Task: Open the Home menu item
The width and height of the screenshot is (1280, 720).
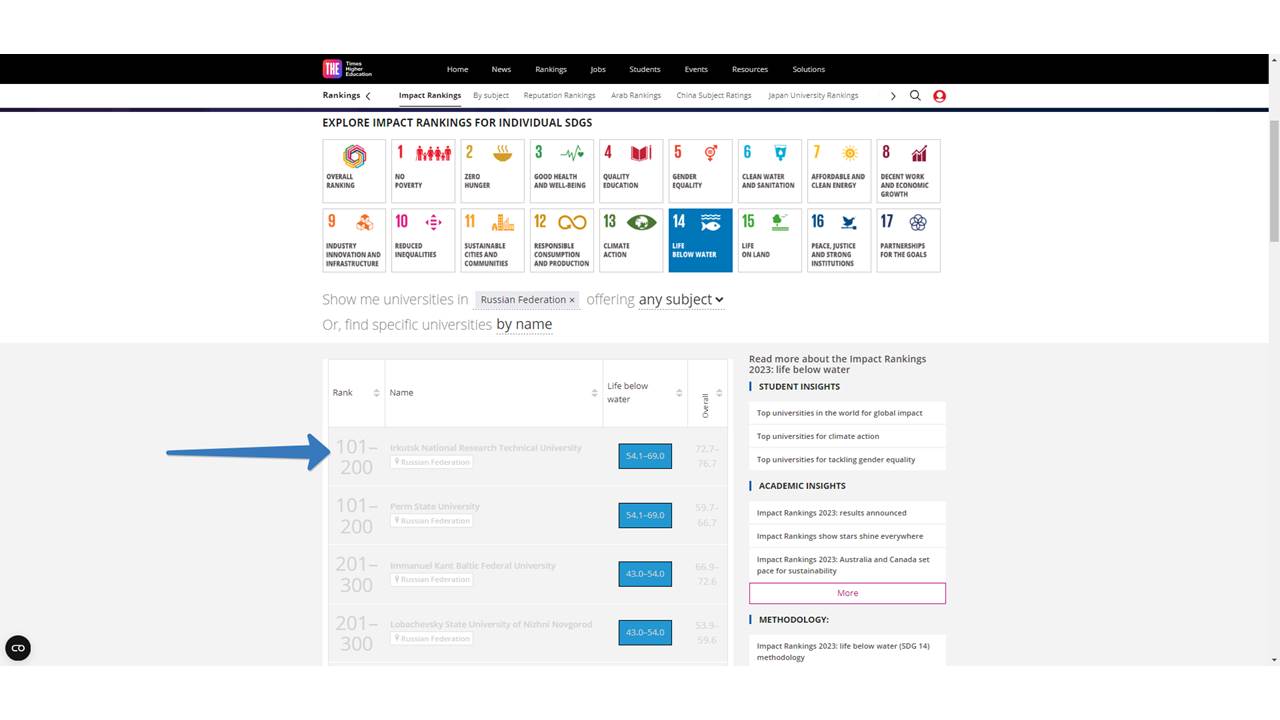Action: 457,69
